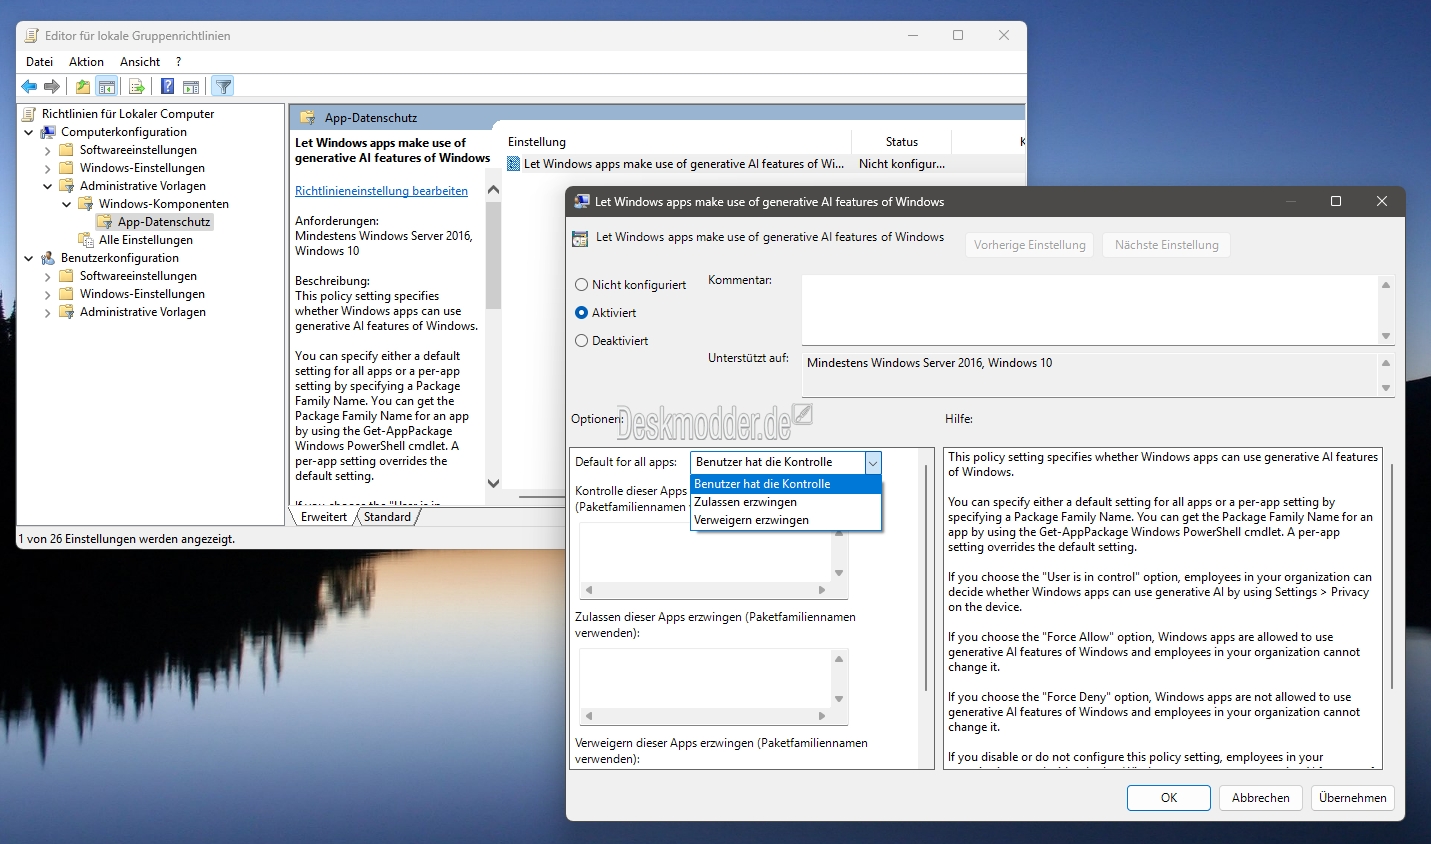Select Windows-Einstellungen under Benutzerkonfiguration
This screenshot has width=1431, height=844.
pos(142,294)
